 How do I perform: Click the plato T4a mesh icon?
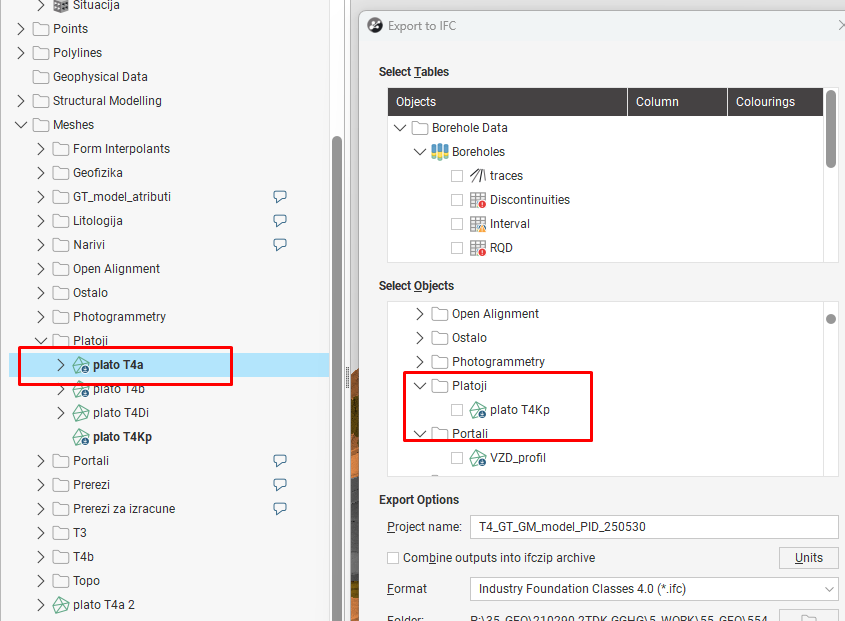pyautogui.click(x=81, y=365)
